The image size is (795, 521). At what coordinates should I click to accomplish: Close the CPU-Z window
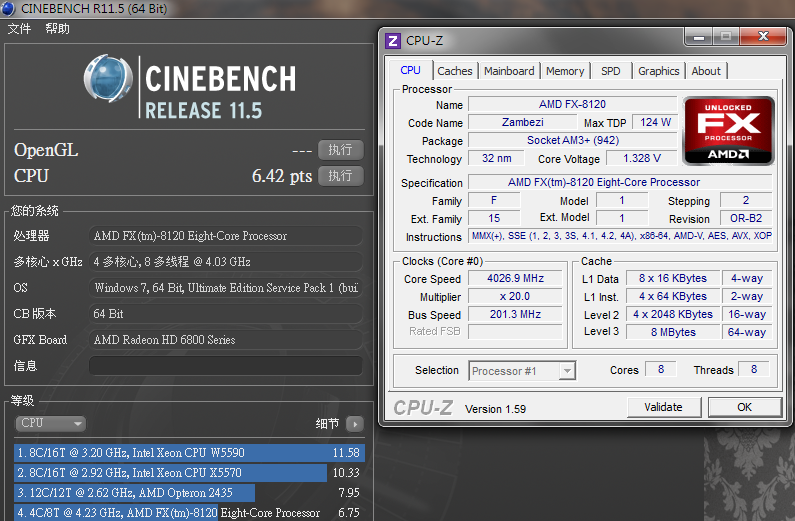pyautogui.click(x=763, y=36)
